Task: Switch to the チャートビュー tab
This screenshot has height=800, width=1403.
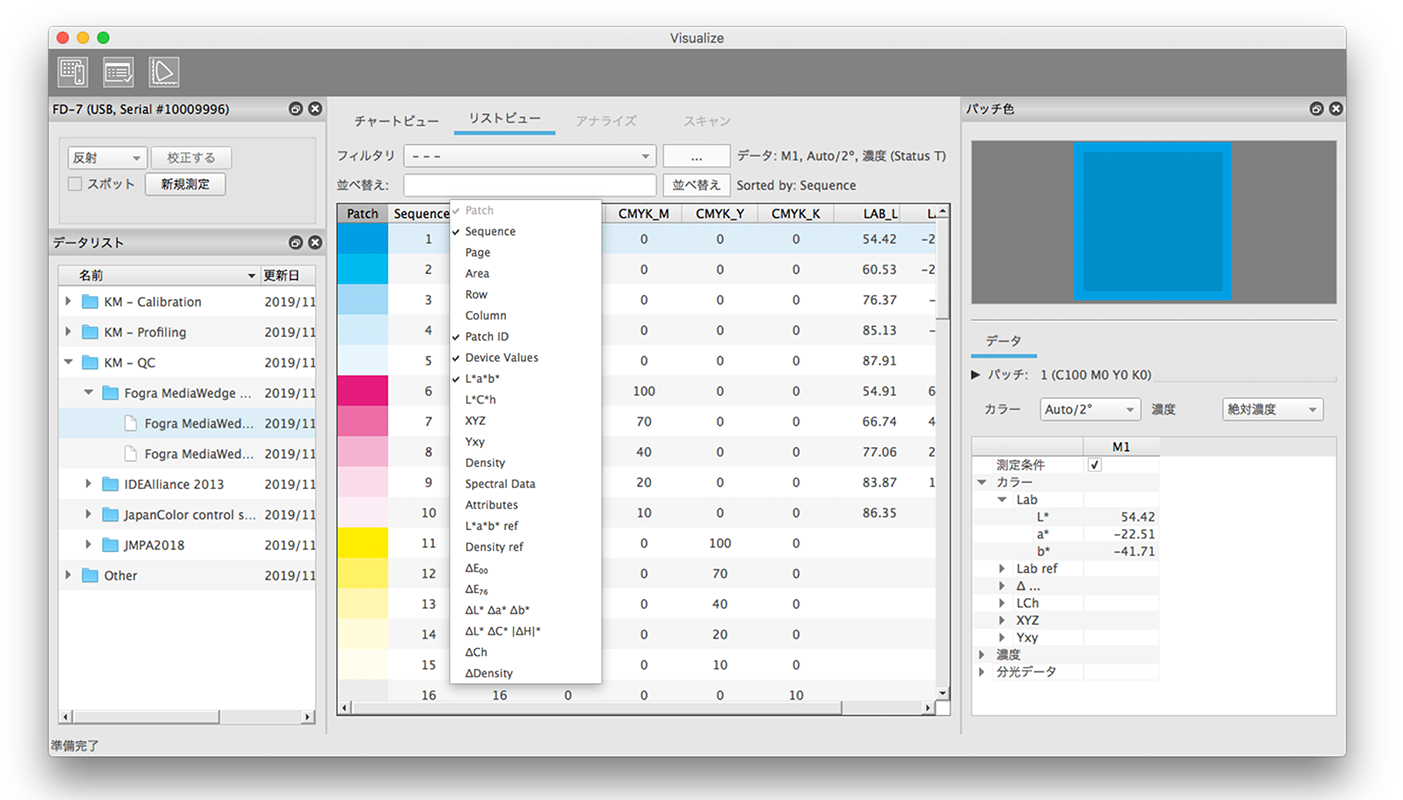Action: [x=396, y=120]
